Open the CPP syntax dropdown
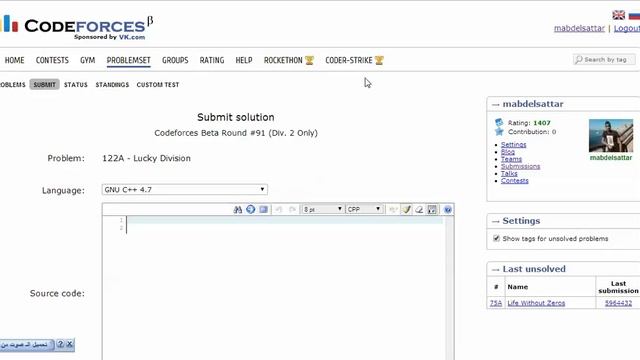The width and height of the screenshot is (640, 360). pos(364,209)
